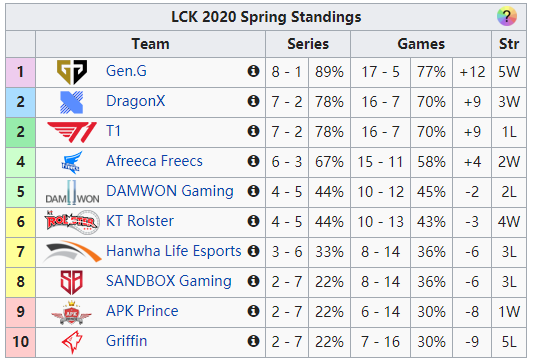Open the DragonX team link
Viewport: 533px width, 361px height.
(x=135, y=101)
